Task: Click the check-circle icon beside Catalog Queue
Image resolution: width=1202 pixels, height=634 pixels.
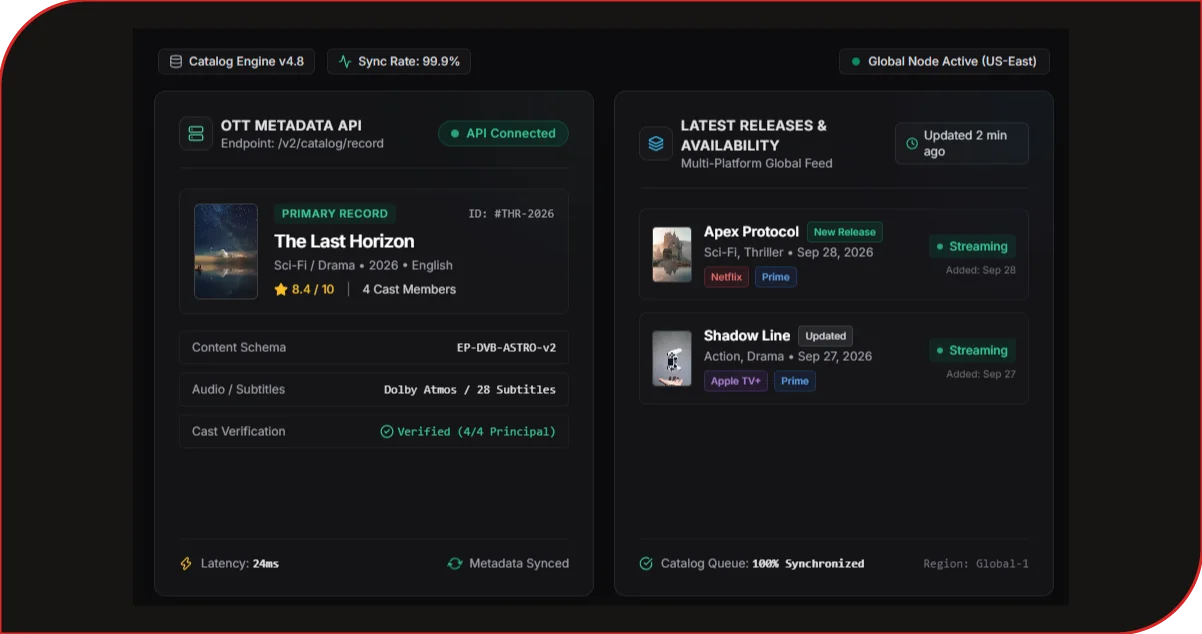Action: point(646,564)
